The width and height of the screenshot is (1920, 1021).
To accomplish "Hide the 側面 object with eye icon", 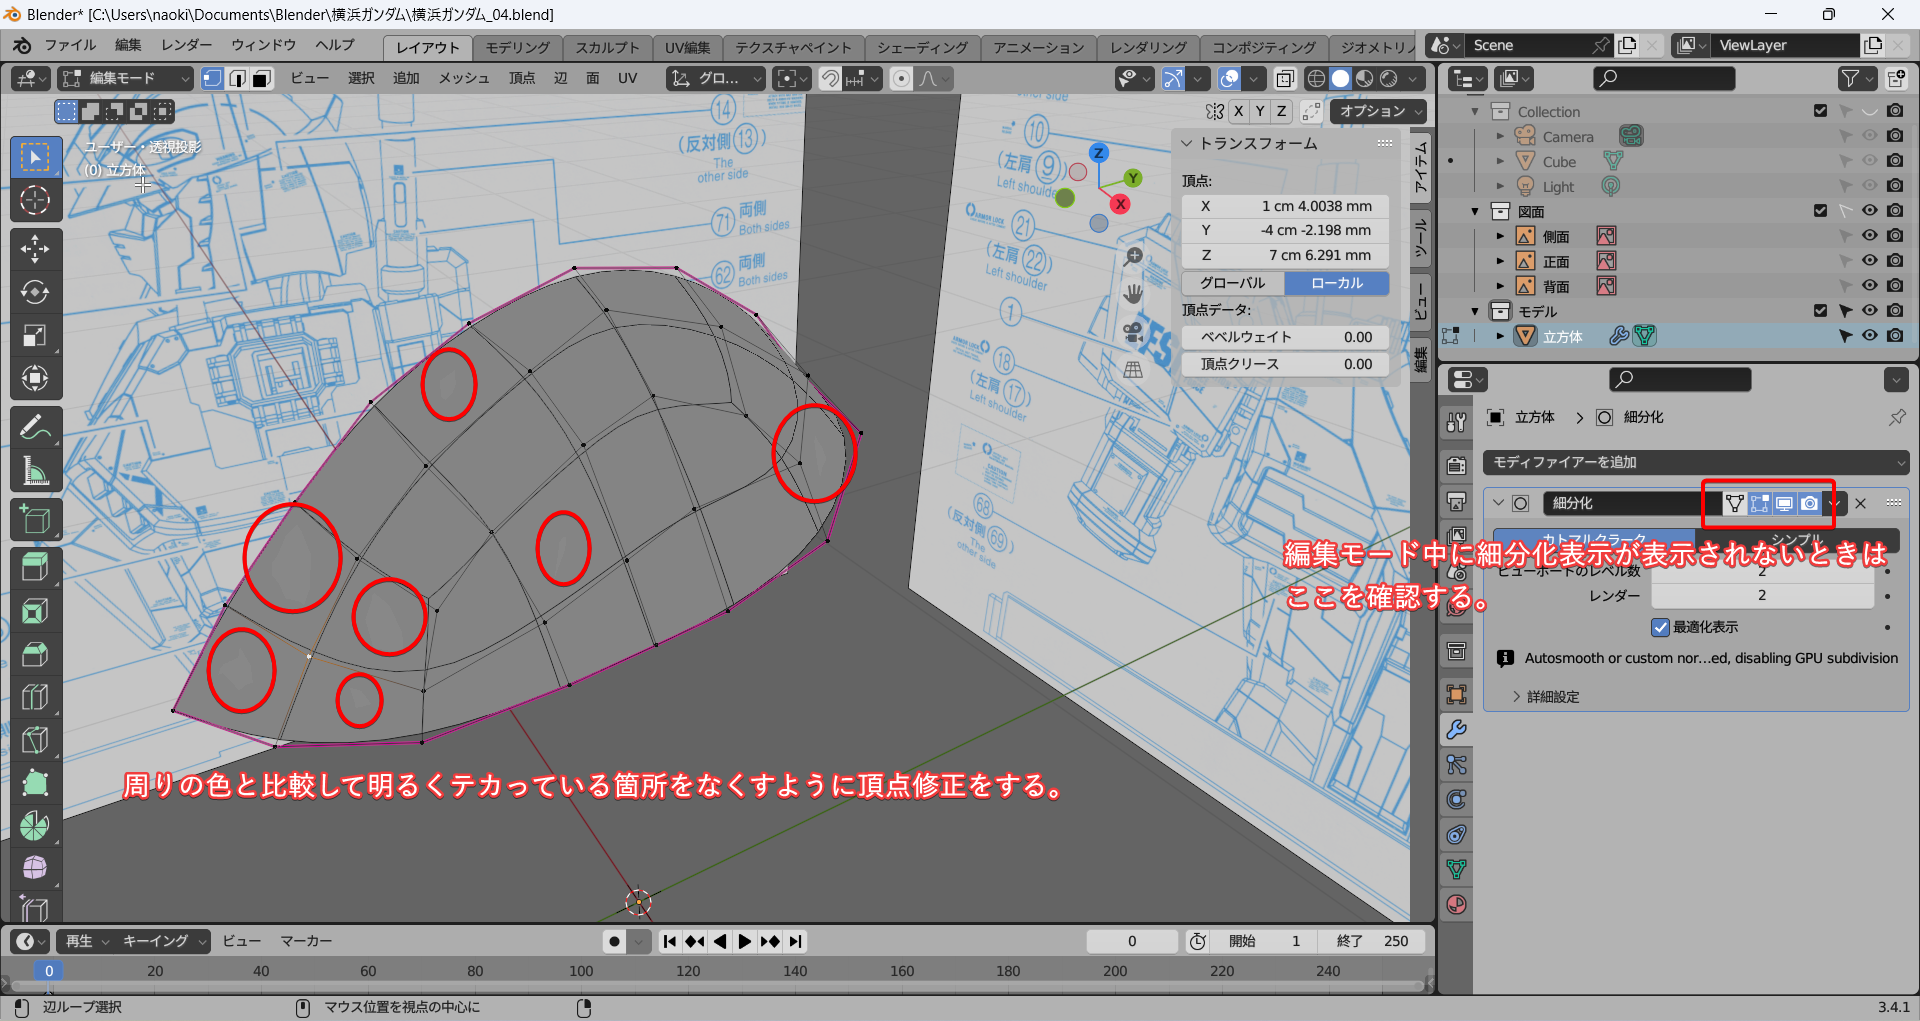I will click(1869, 236).
